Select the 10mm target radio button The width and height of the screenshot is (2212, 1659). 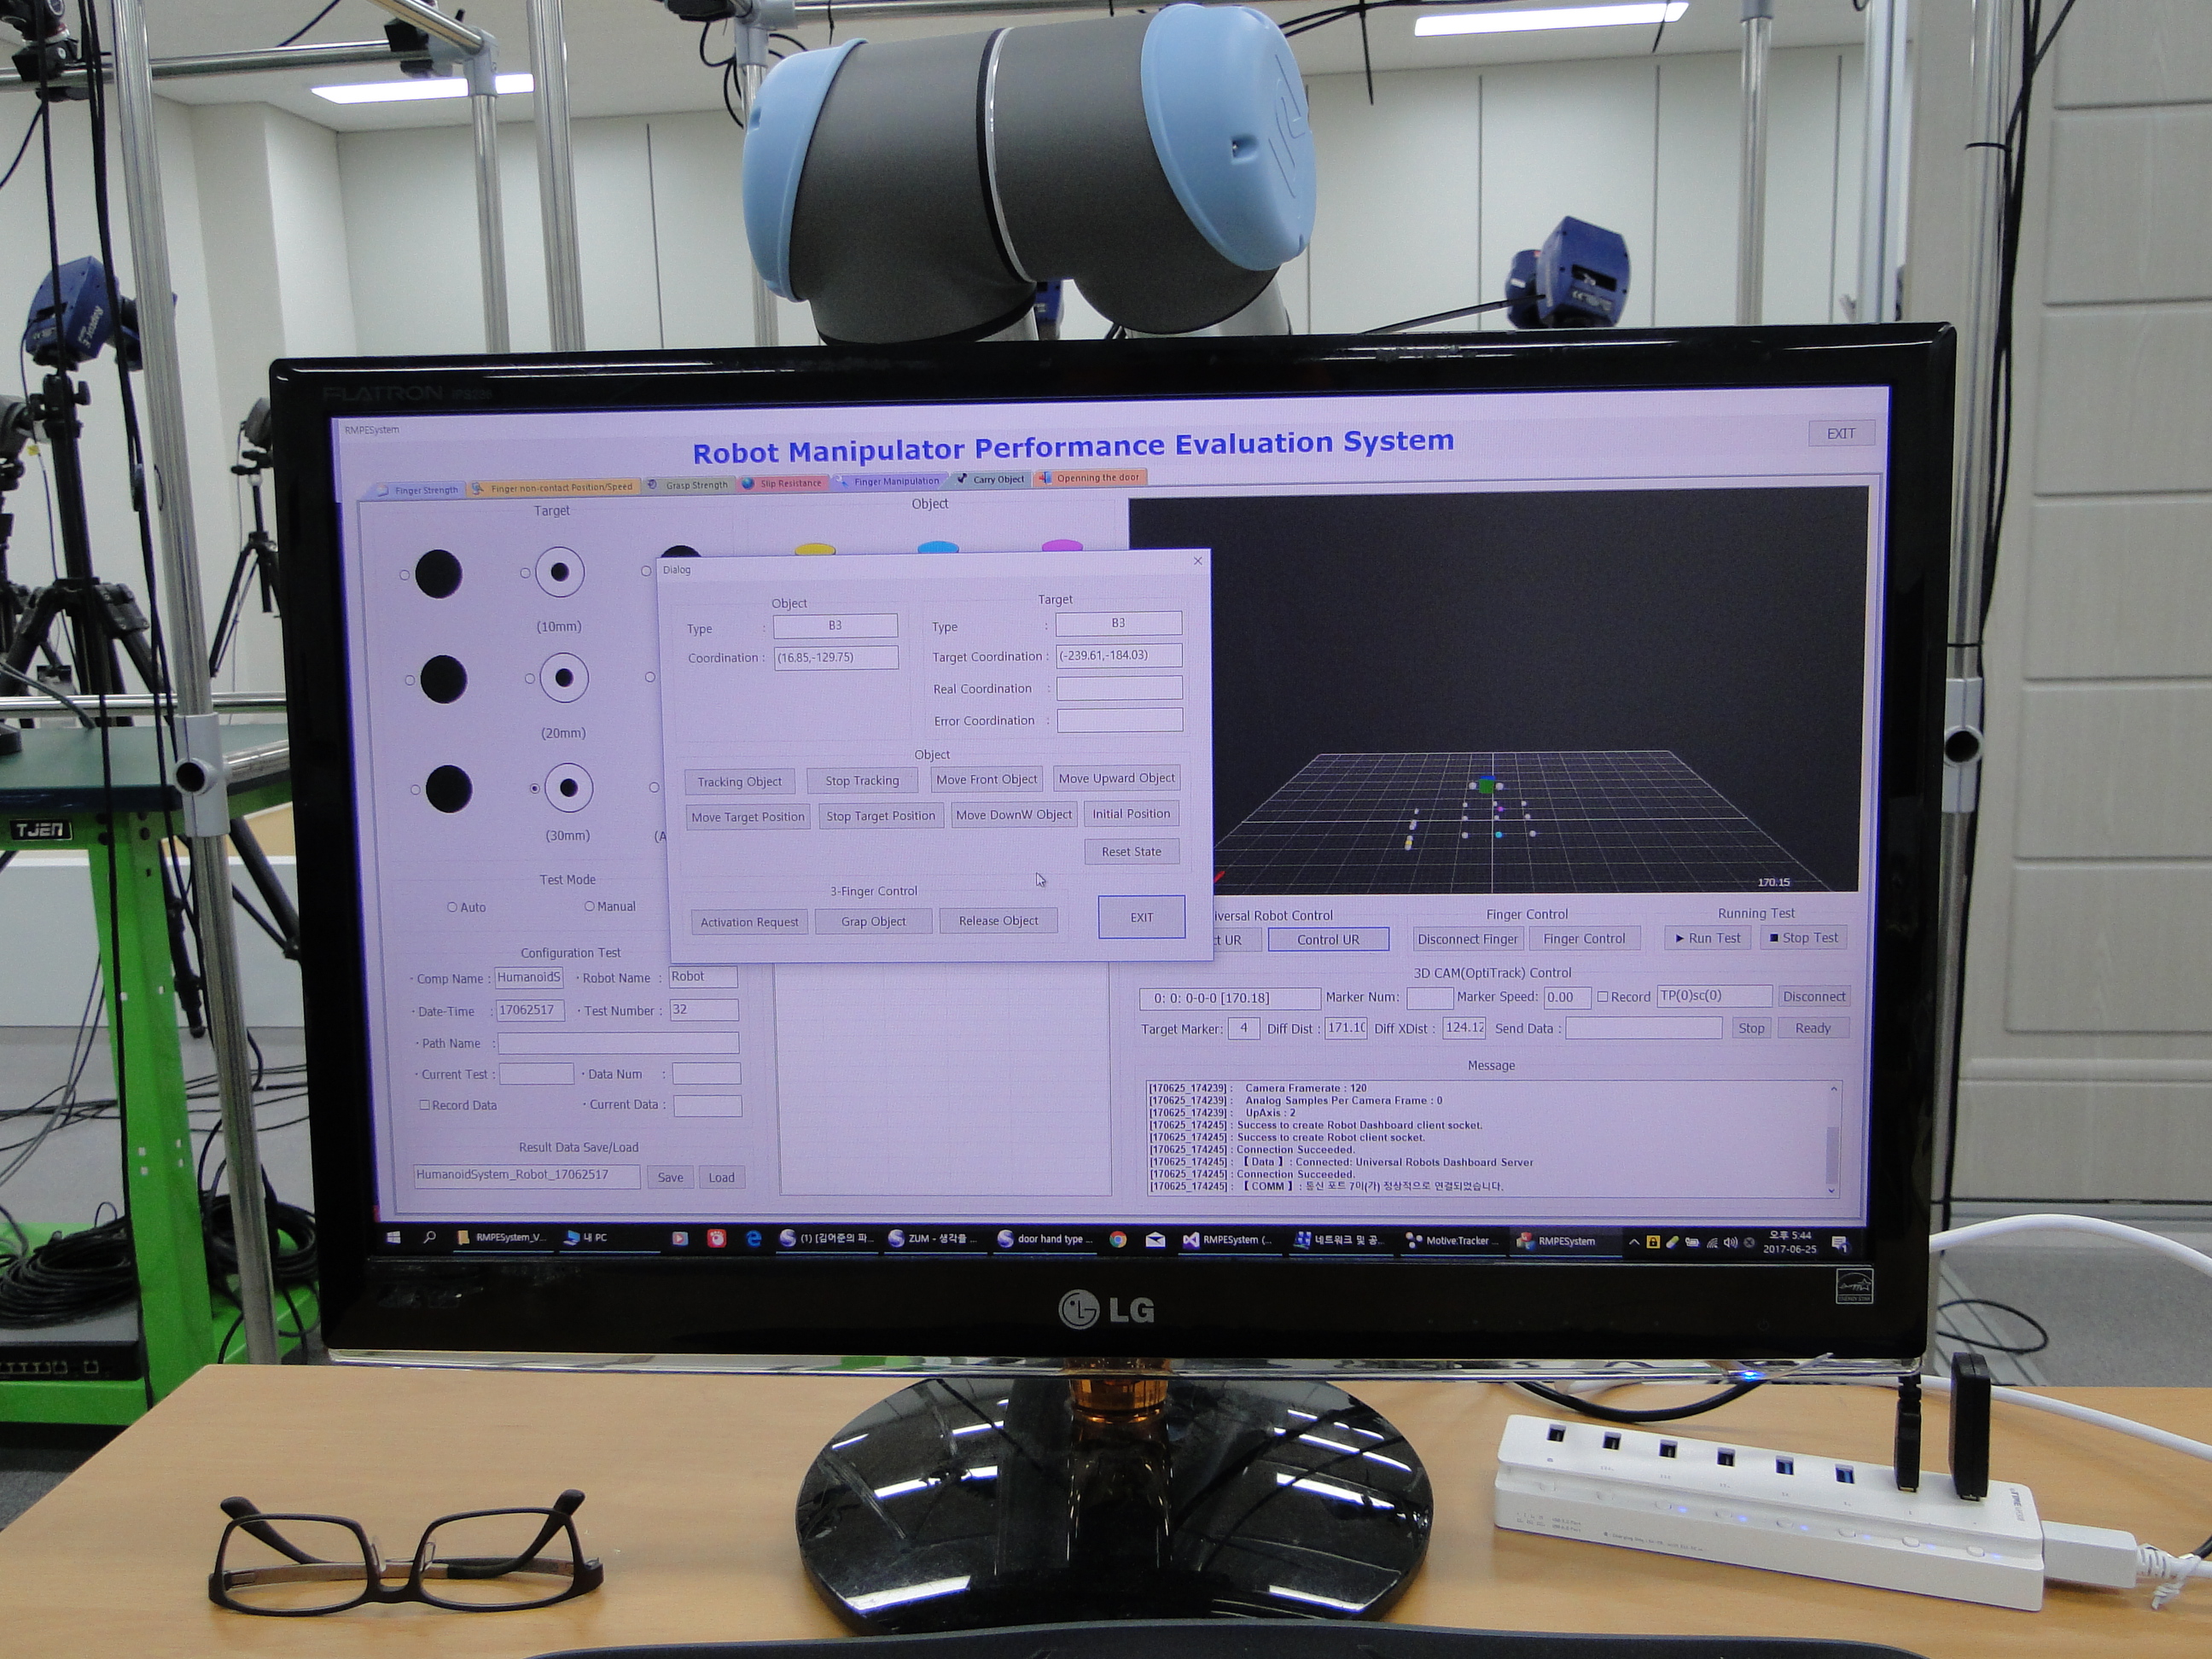pos(525,573)
